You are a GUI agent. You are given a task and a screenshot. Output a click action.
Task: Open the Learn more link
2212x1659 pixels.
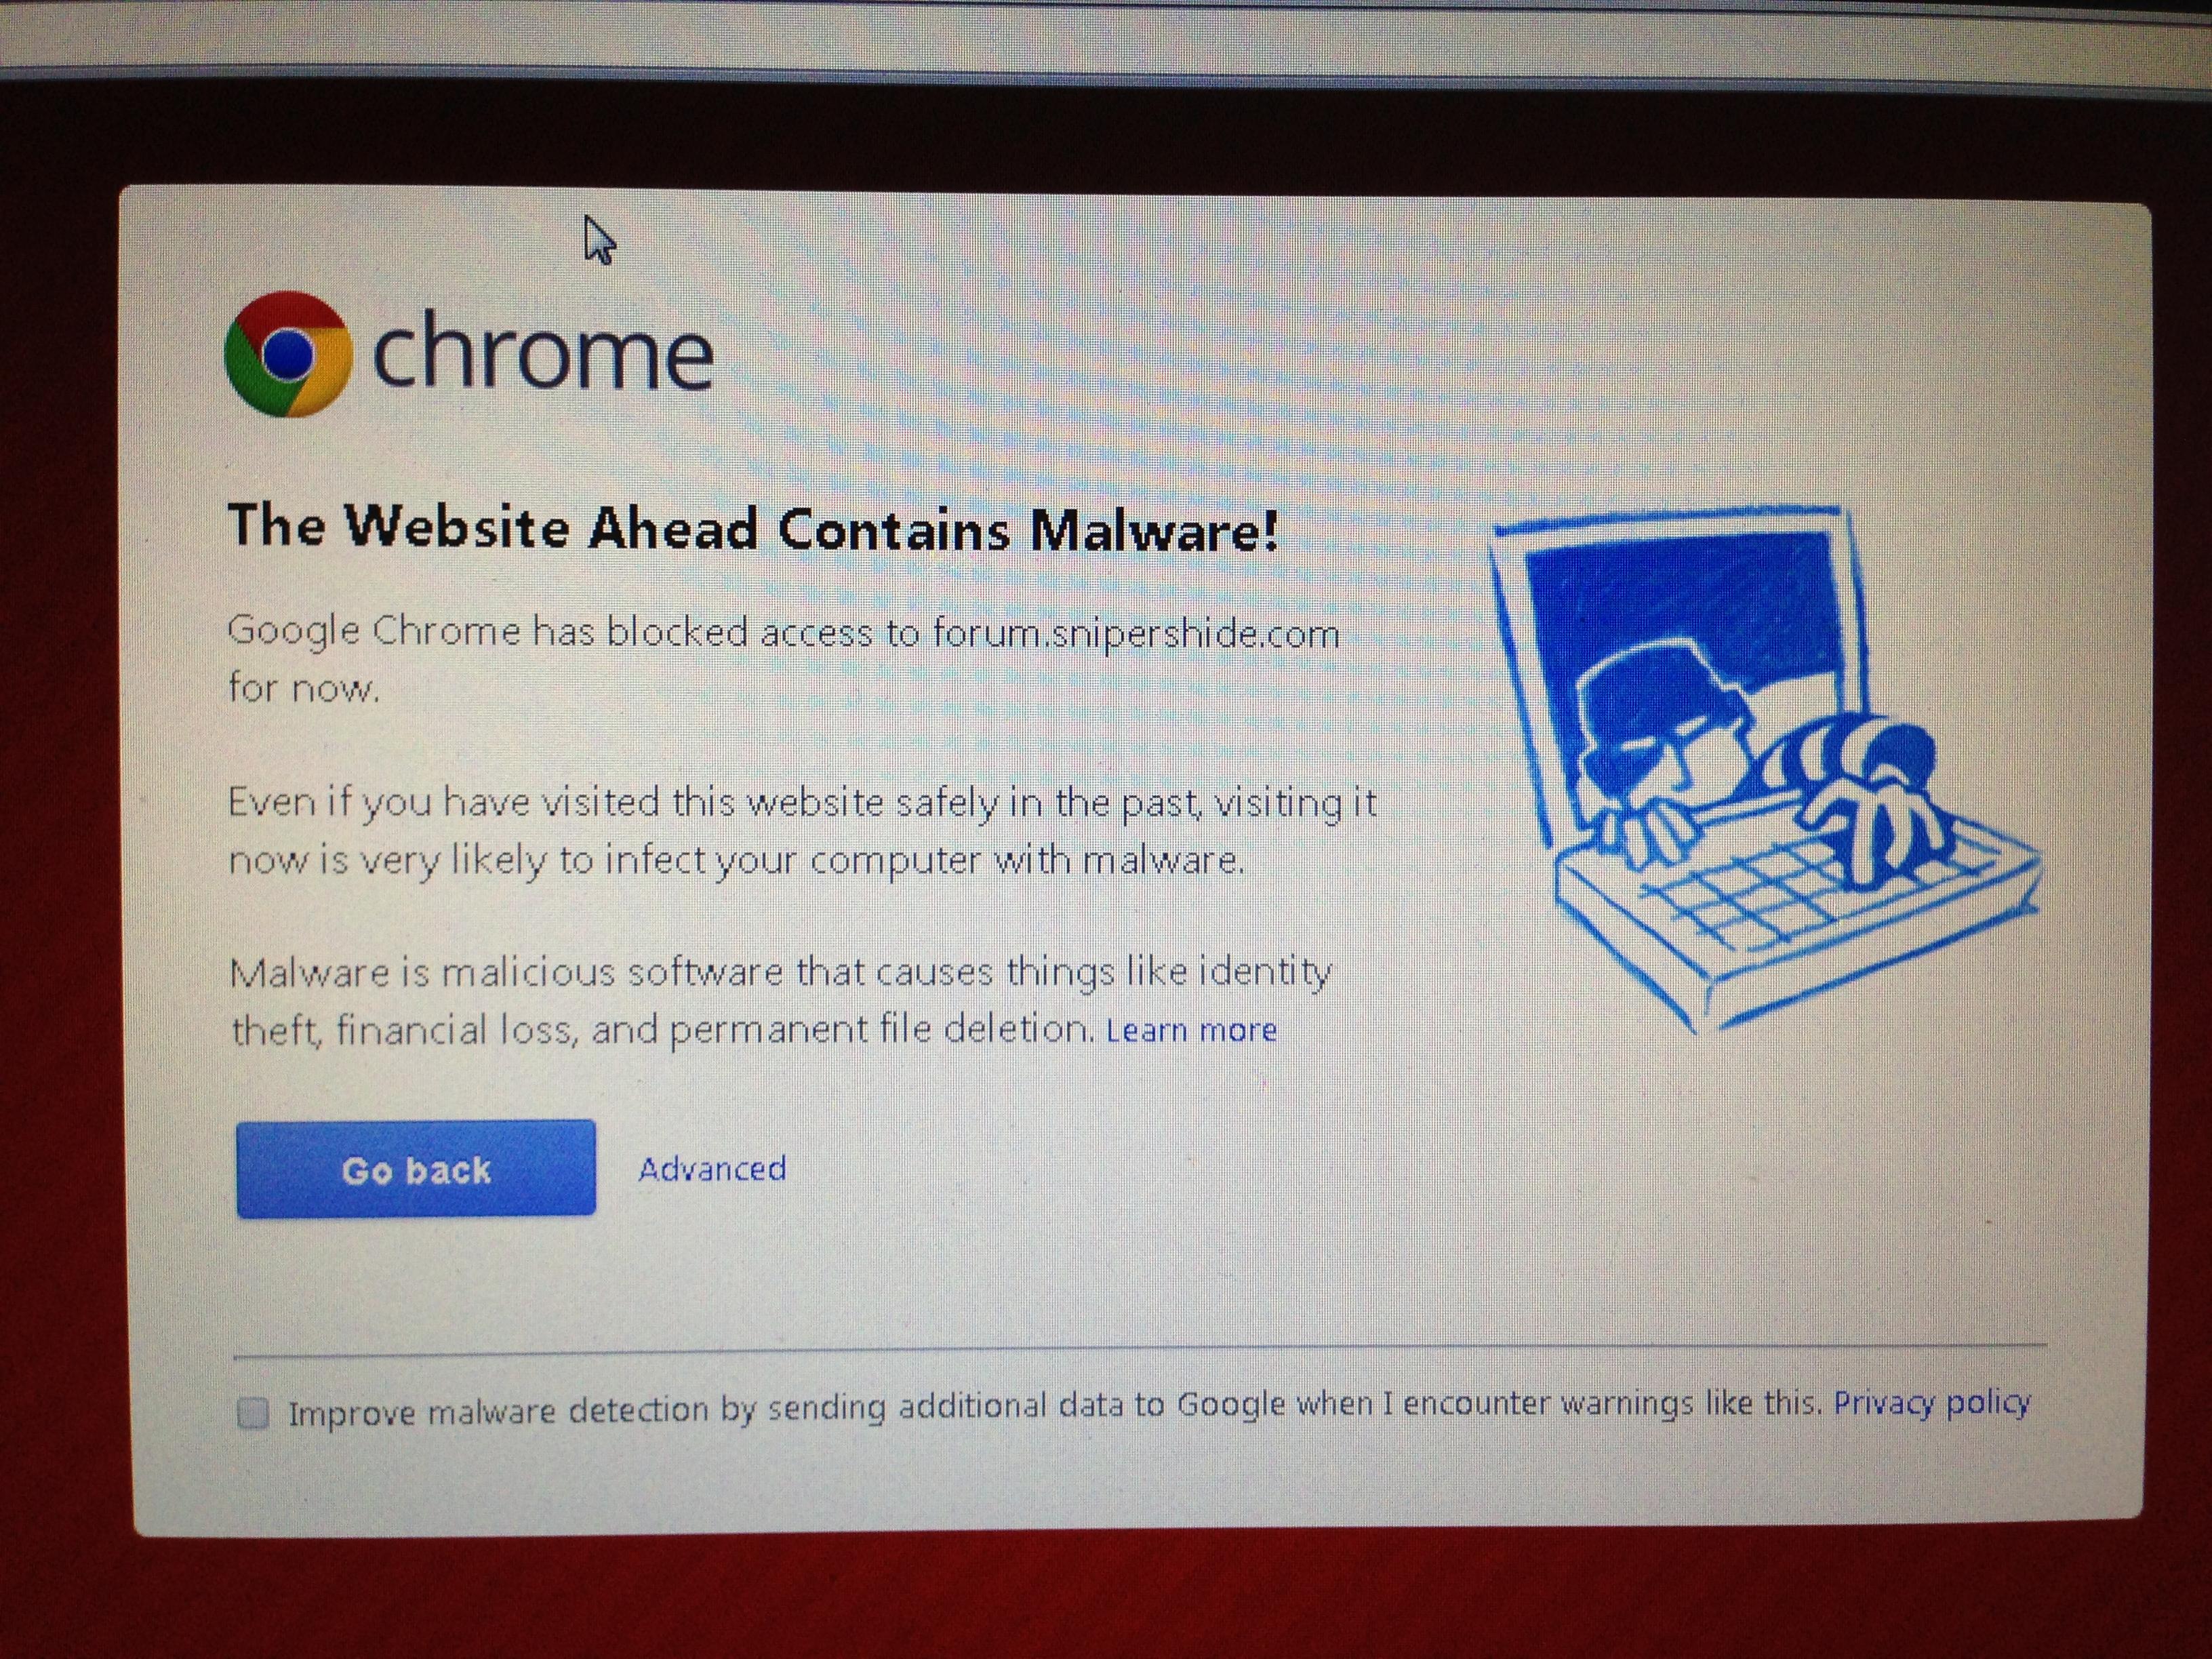click(x=1191, y=1030)
